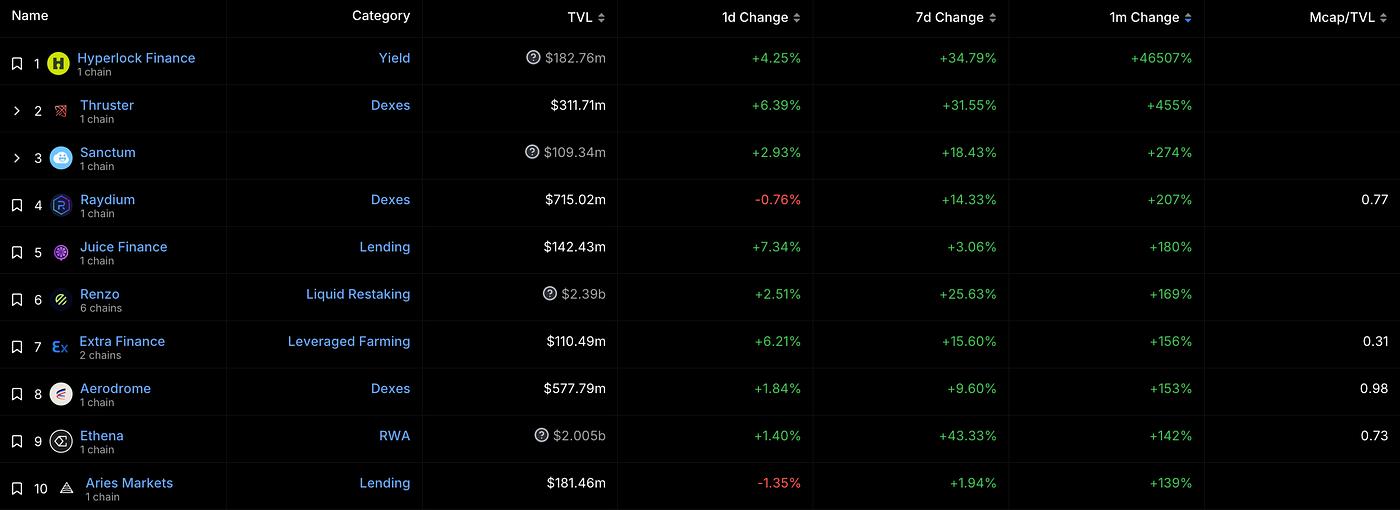Click the question mark beside Ethena TVL

pos(542,435)
